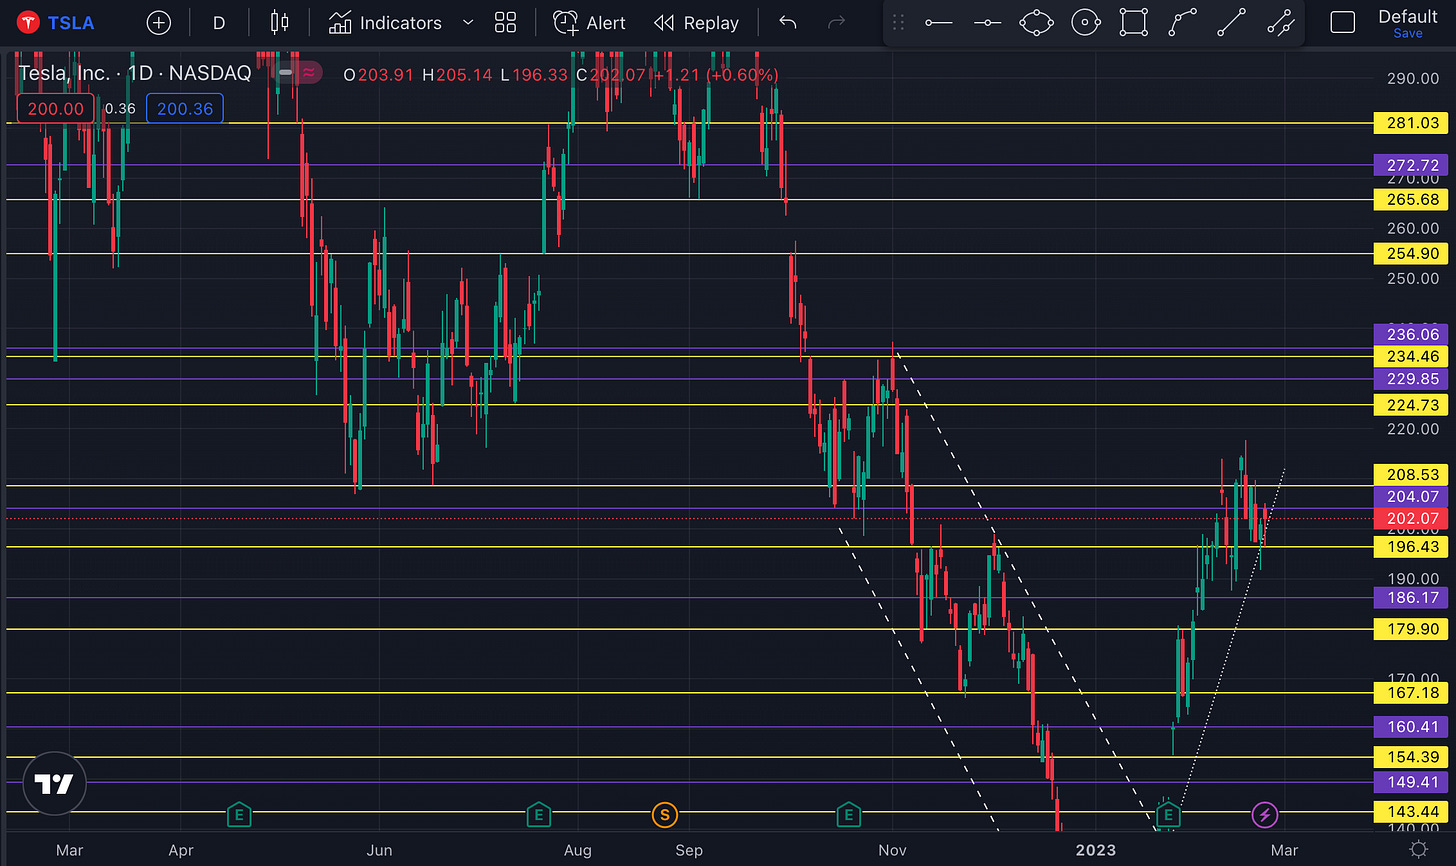Select the ellipse drawing tool

coord(1037,22)
